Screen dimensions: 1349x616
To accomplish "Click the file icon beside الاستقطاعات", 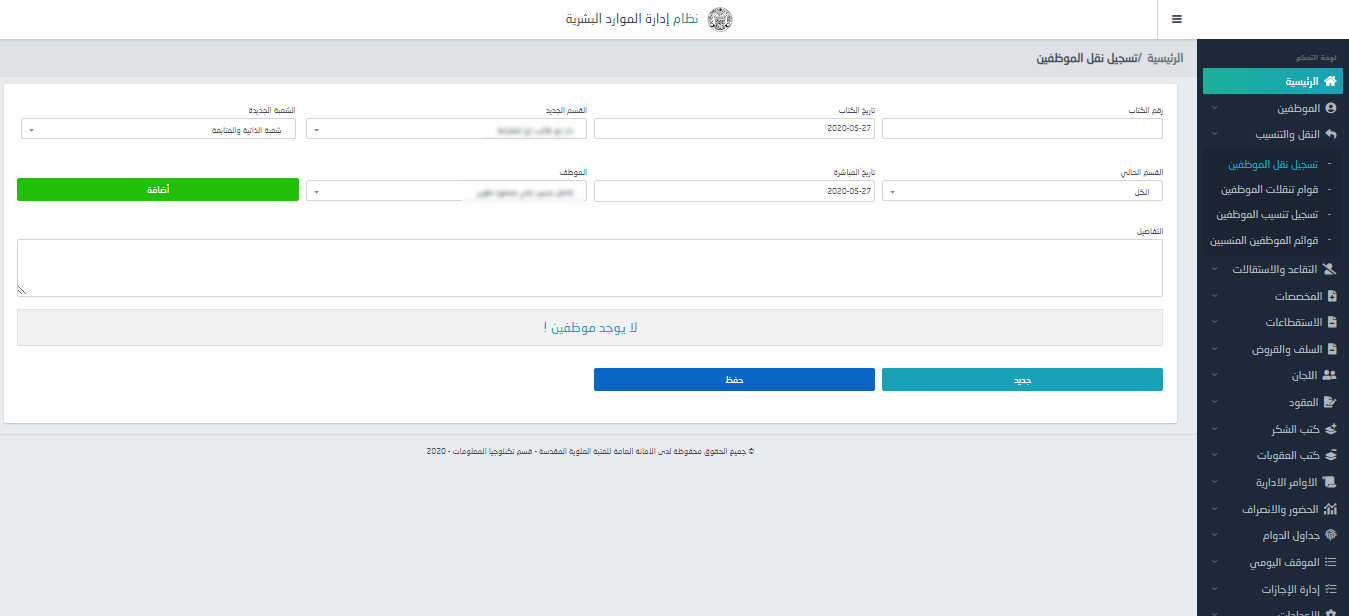I will (1331, 322).
